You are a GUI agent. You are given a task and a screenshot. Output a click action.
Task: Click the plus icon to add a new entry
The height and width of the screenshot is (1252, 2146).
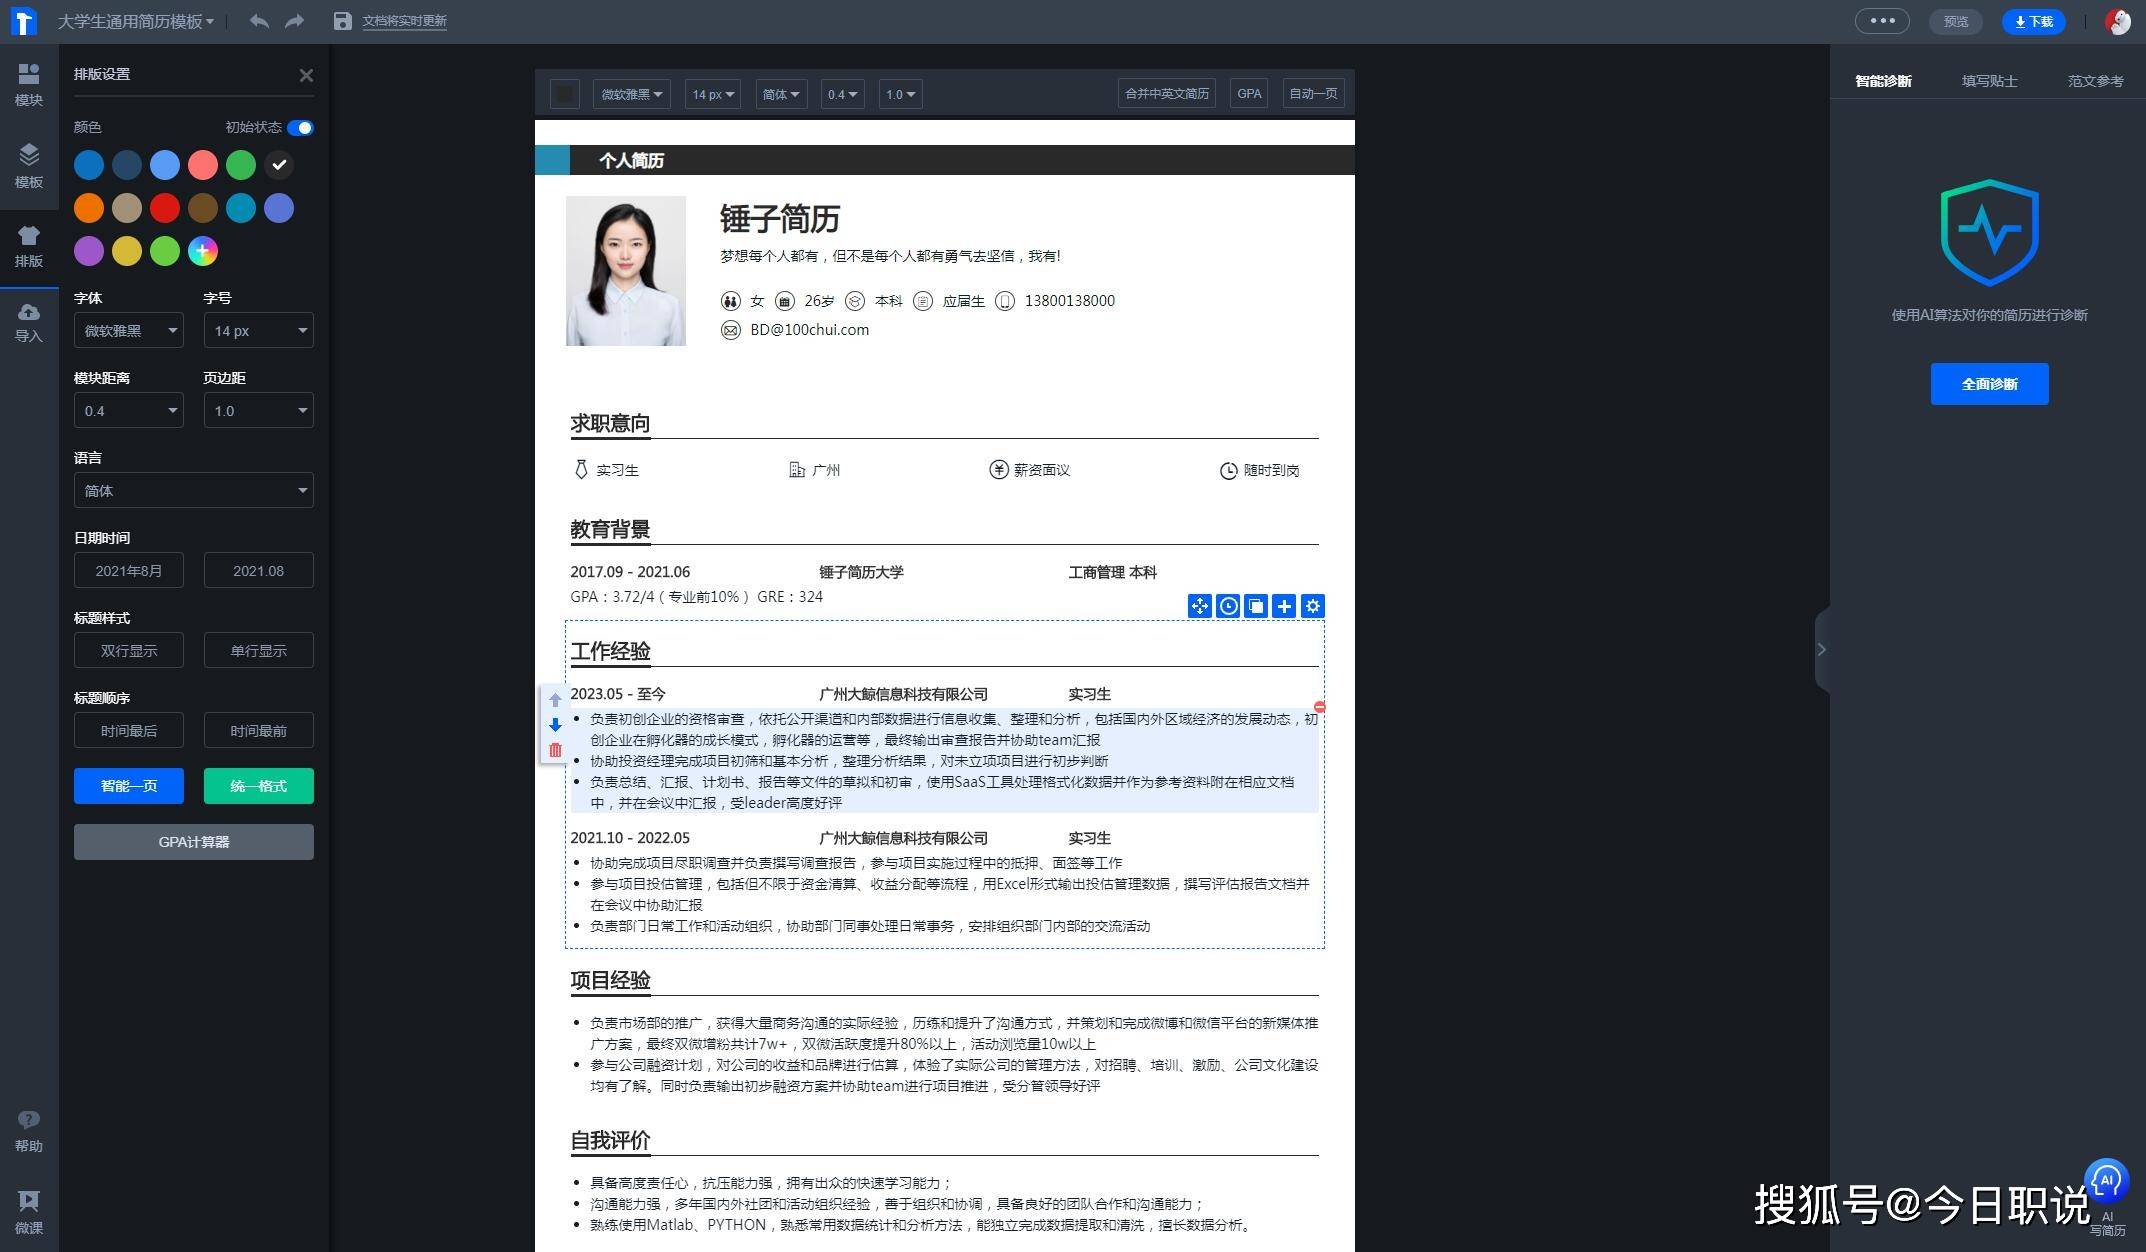[x=1284, y=605]
